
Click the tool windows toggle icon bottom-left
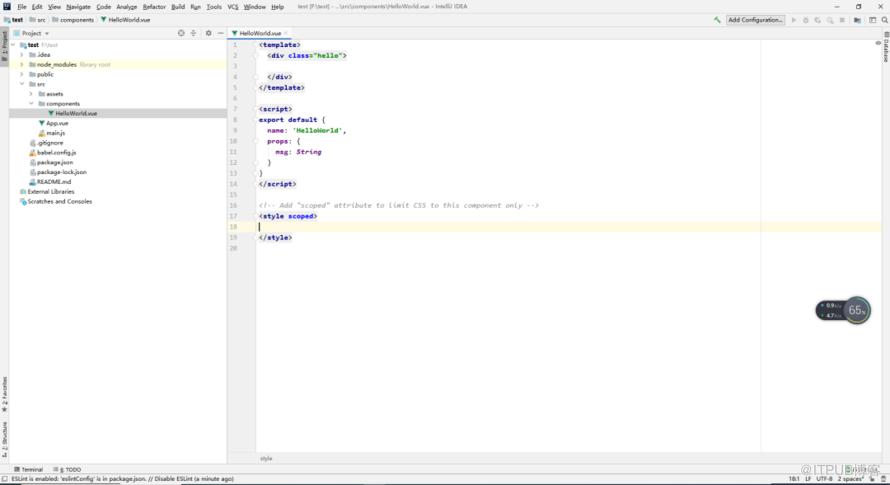(x=5, y=479)
